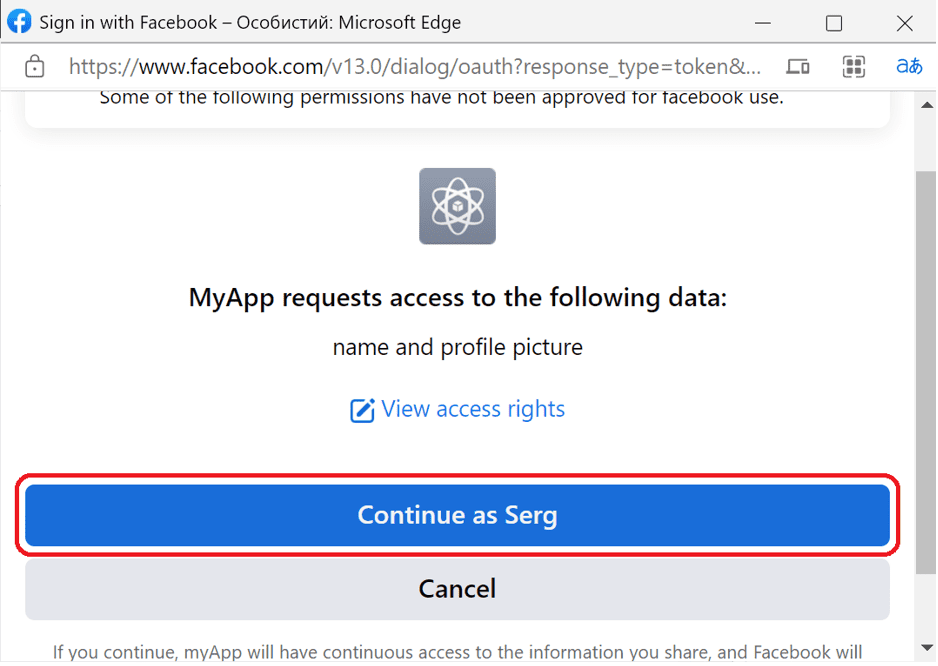Cancel the Facebook sign-in request
The width and height of the screenshot is (938, 666).
[457, 589]
